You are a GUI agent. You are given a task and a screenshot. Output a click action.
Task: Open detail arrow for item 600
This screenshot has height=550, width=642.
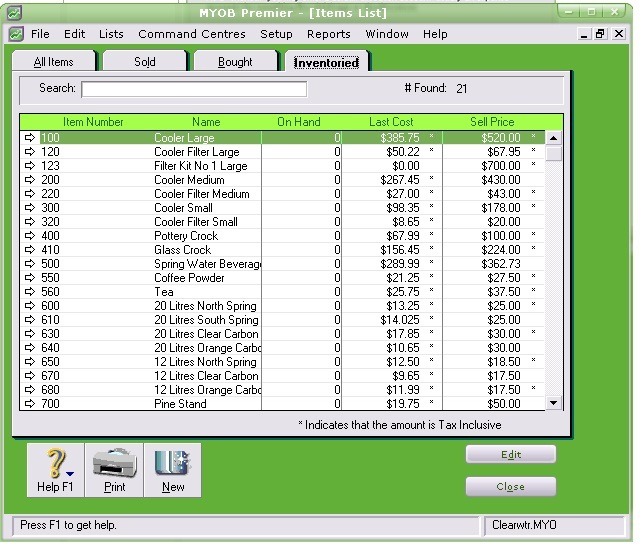coord(30,306)
